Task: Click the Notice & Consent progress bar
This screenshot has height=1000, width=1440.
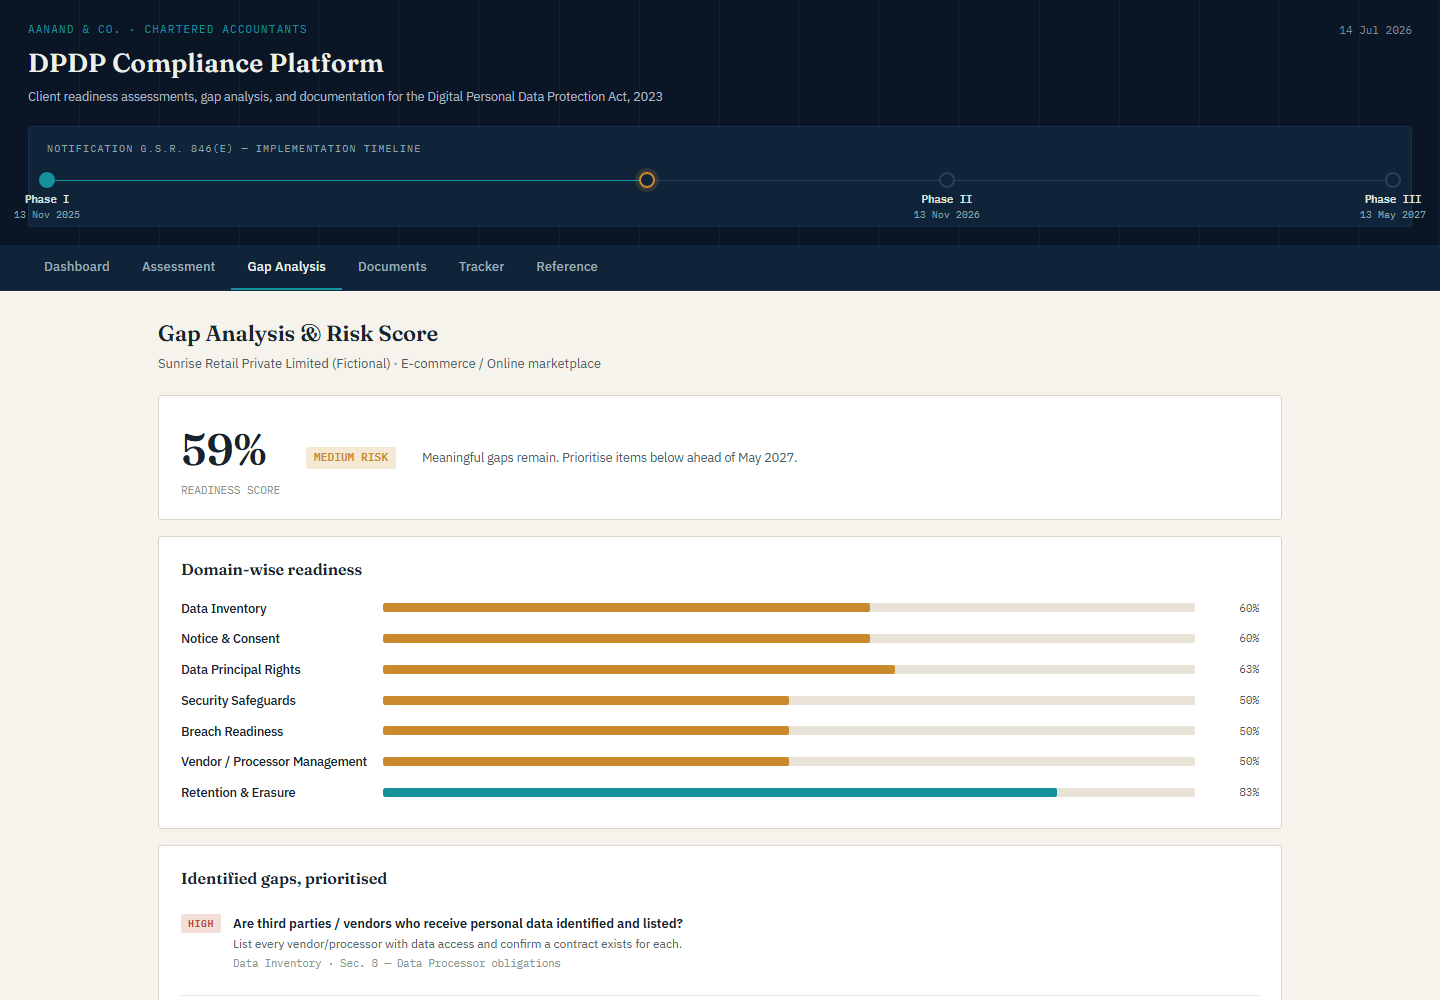Action: [789, 638]
